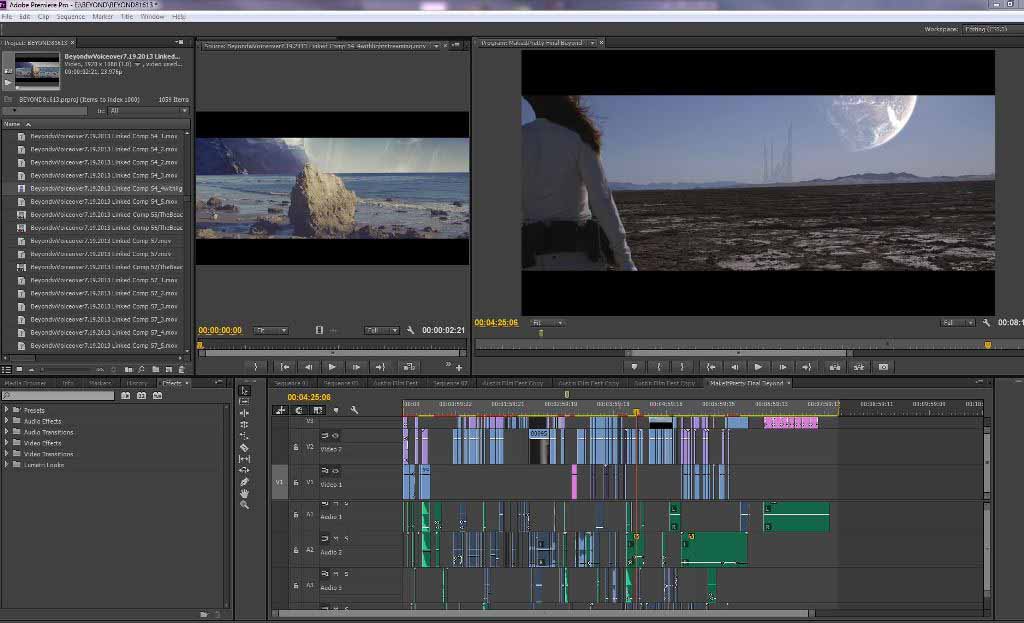The height and width of the screenshot is (623, 1024).
Task: Solo the Audio 3 track
Action: pos(346,573)
